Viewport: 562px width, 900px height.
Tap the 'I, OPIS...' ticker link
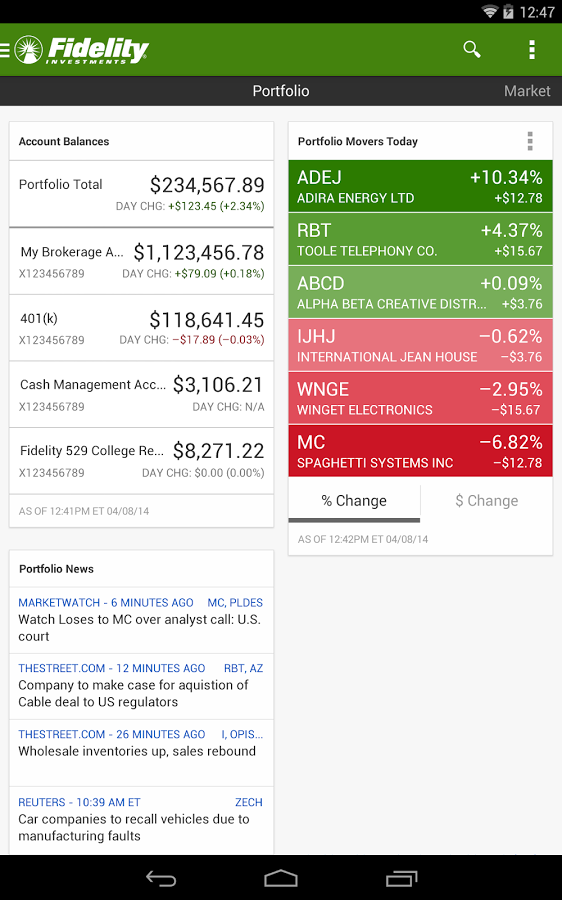click(242, 734)
